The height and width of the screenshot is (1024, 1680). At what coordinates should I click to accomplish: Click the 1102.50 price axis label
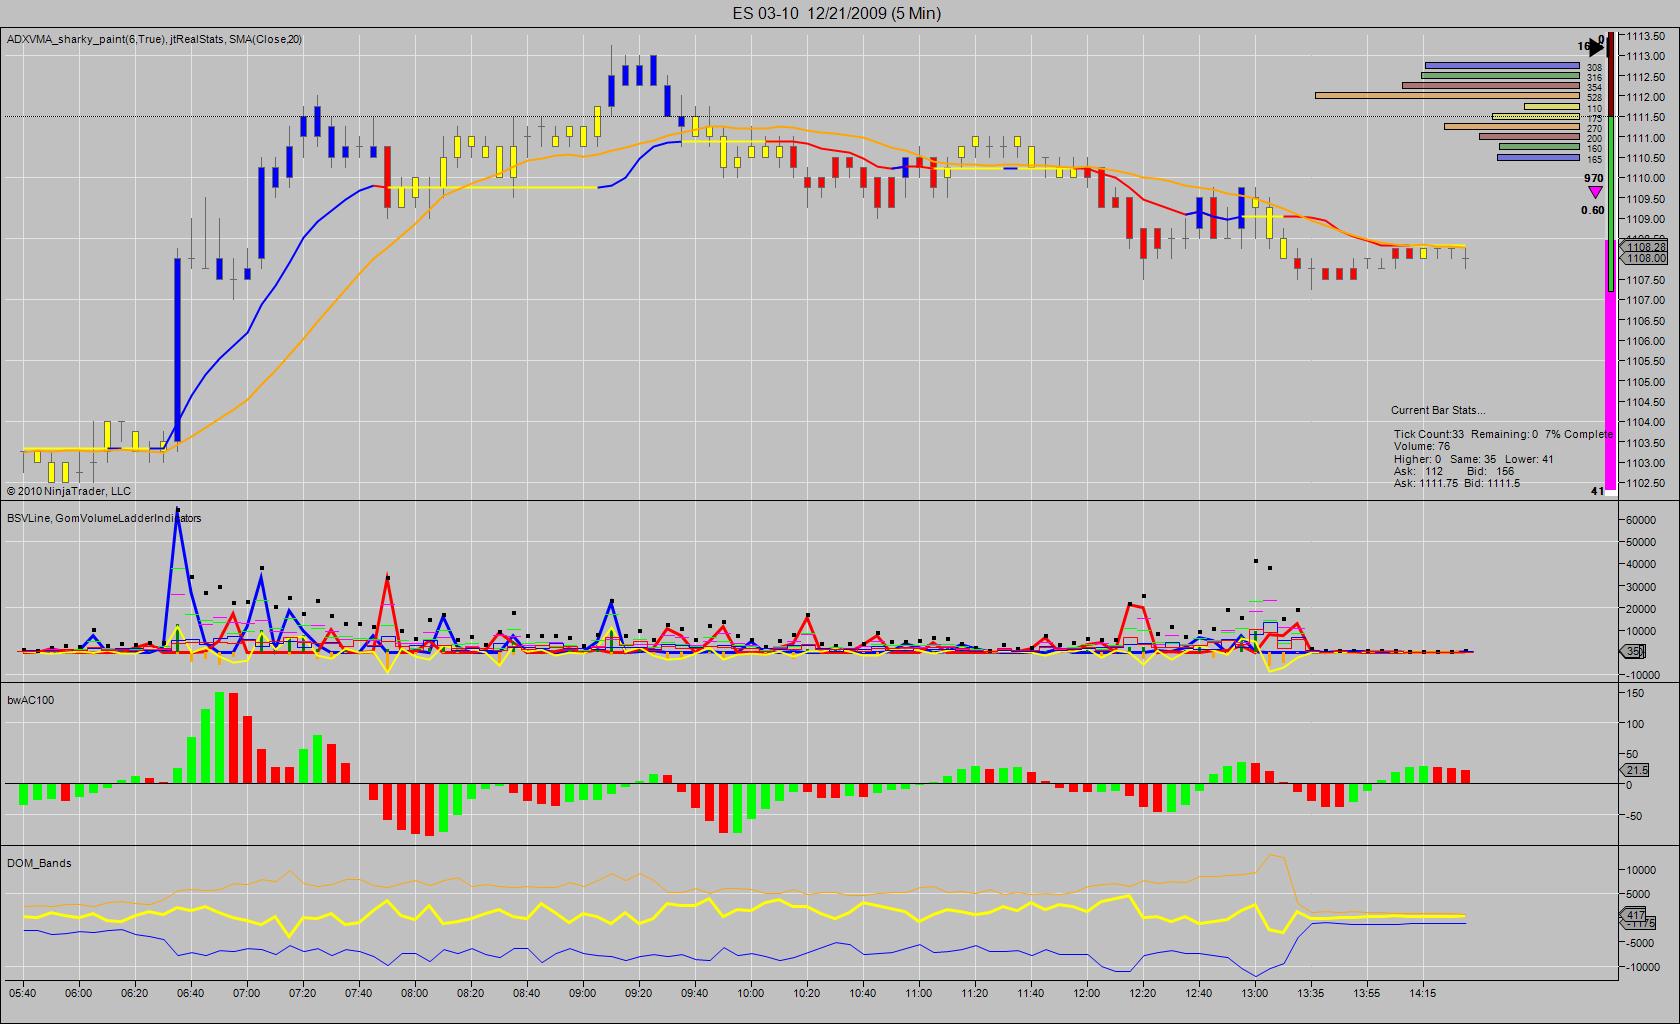(1645, 483)
